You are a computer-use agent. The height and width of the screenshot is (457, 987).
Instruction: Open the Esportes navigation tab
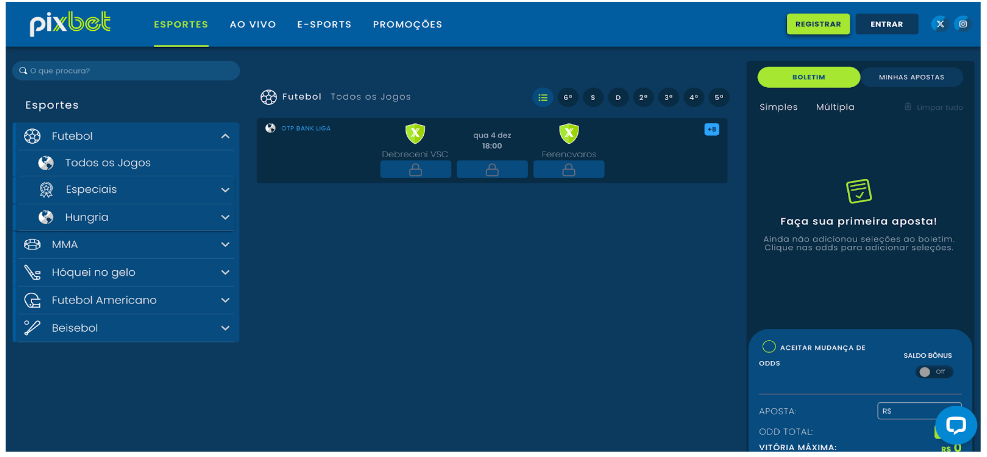[181, 25]
